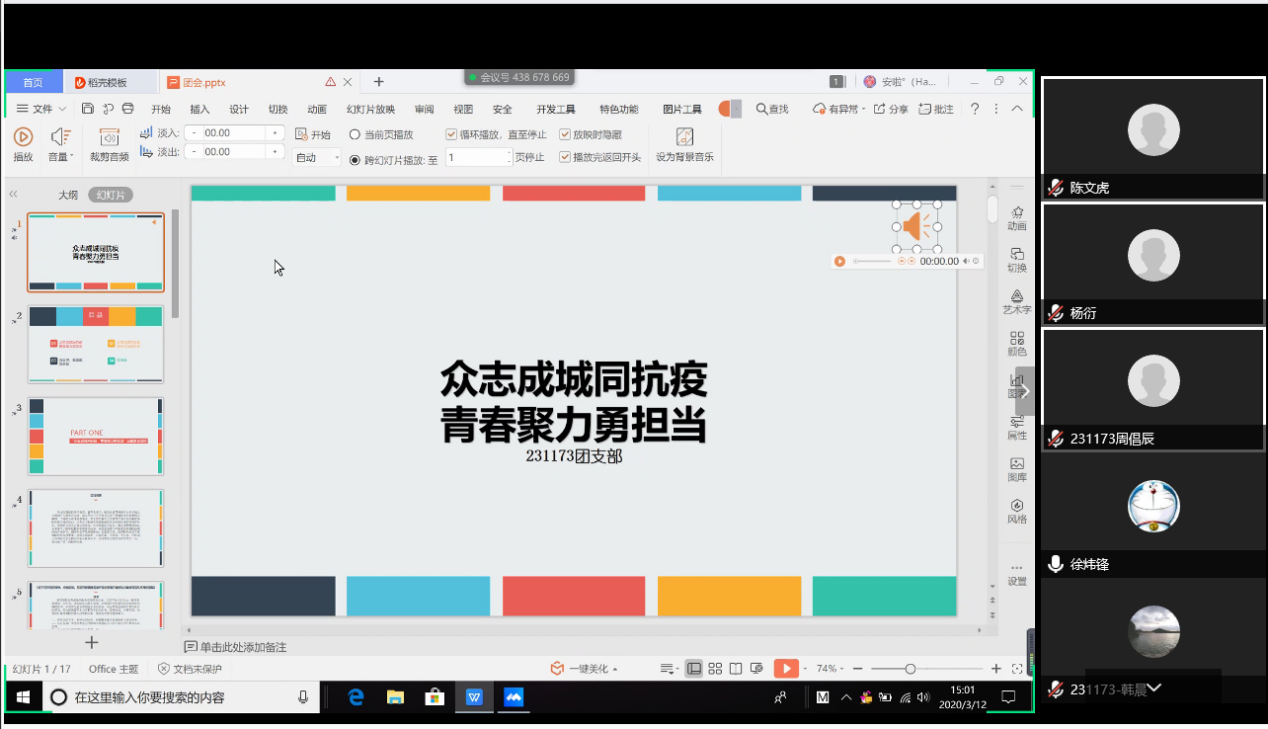Viewport: 1268px width, 729px height.
Task: Click the 分享 share button
Action: pyautogui.click(x=890, y=109)
